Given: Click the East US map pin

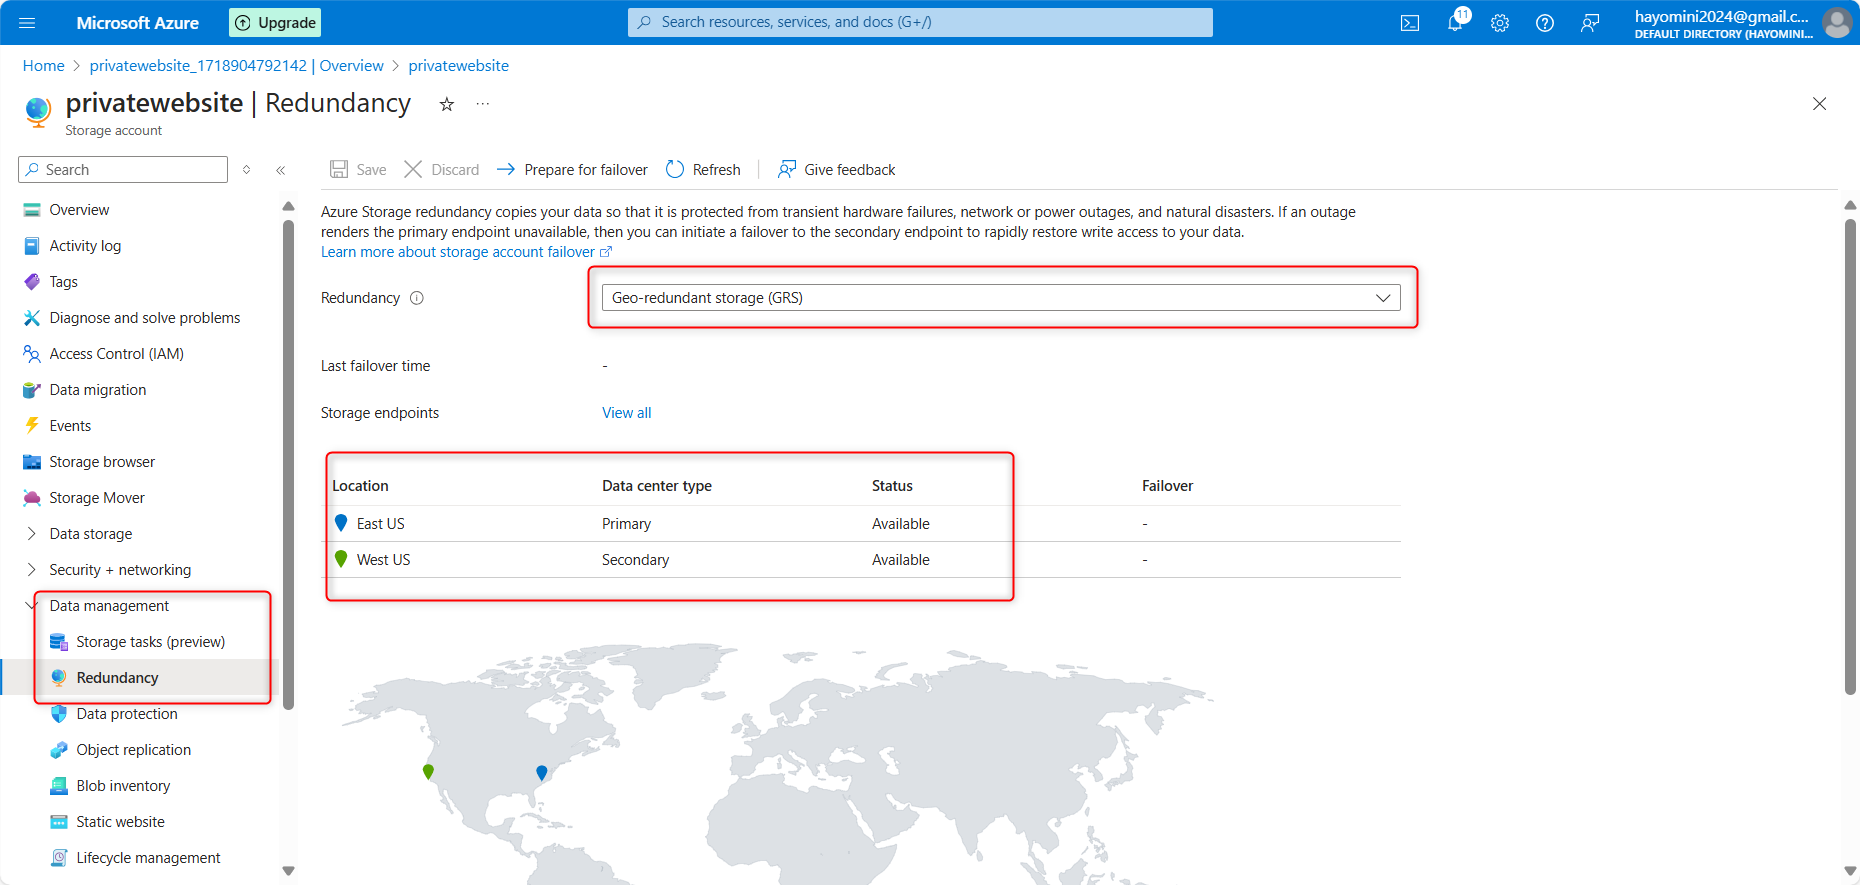Looking at the screenshot, I should (542, 772).
